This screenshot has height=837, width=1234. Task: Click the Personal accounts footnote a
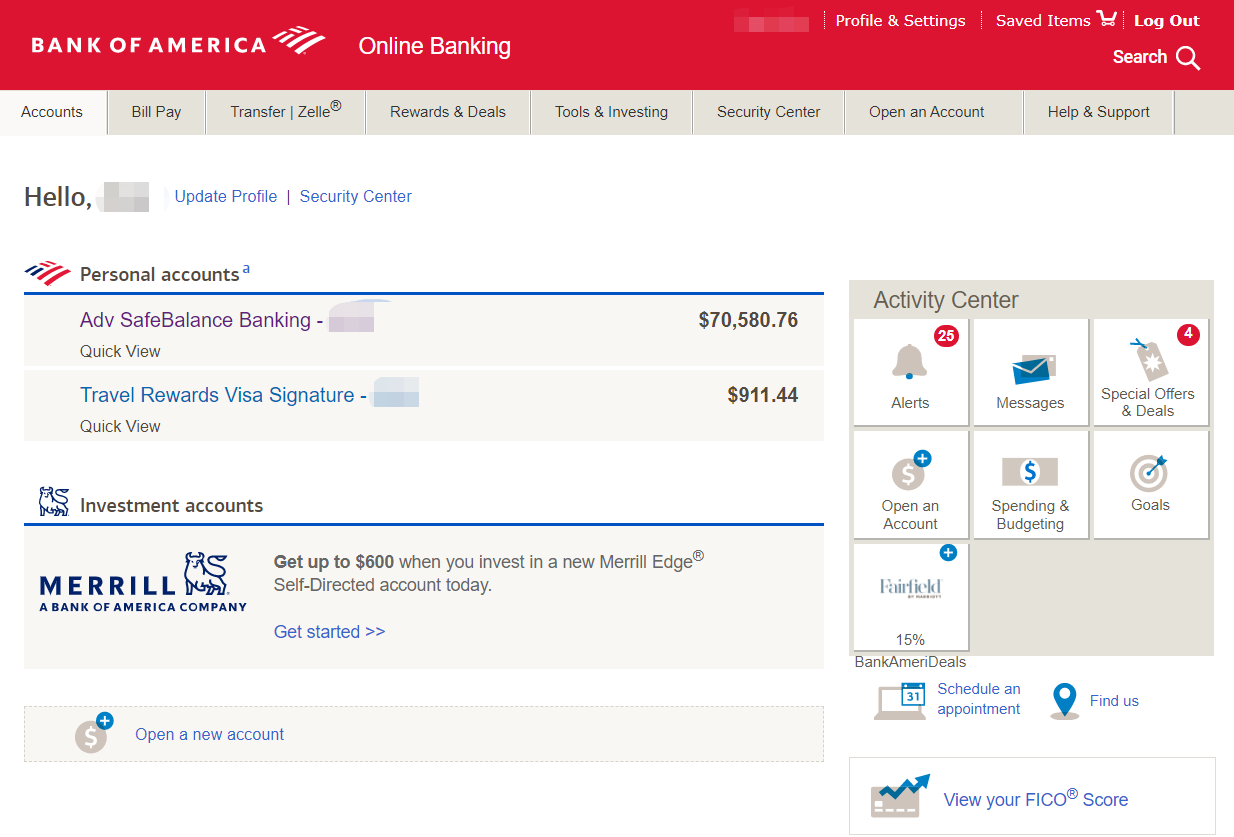tap(246, 268)
